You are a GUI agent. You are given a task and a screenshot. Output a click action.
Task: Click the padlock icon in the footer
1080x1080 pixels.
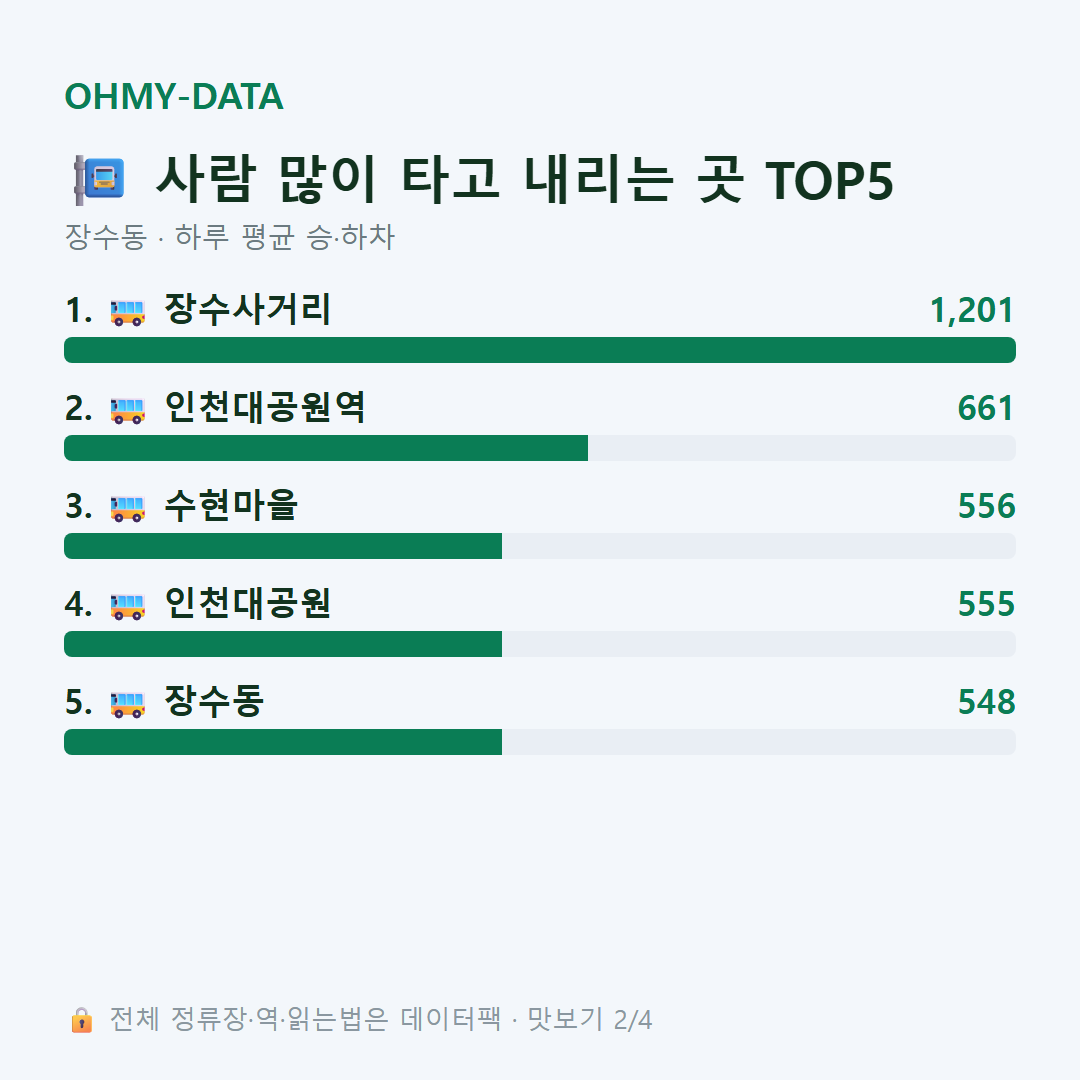pyautogui.click(x=81, y=1019)
